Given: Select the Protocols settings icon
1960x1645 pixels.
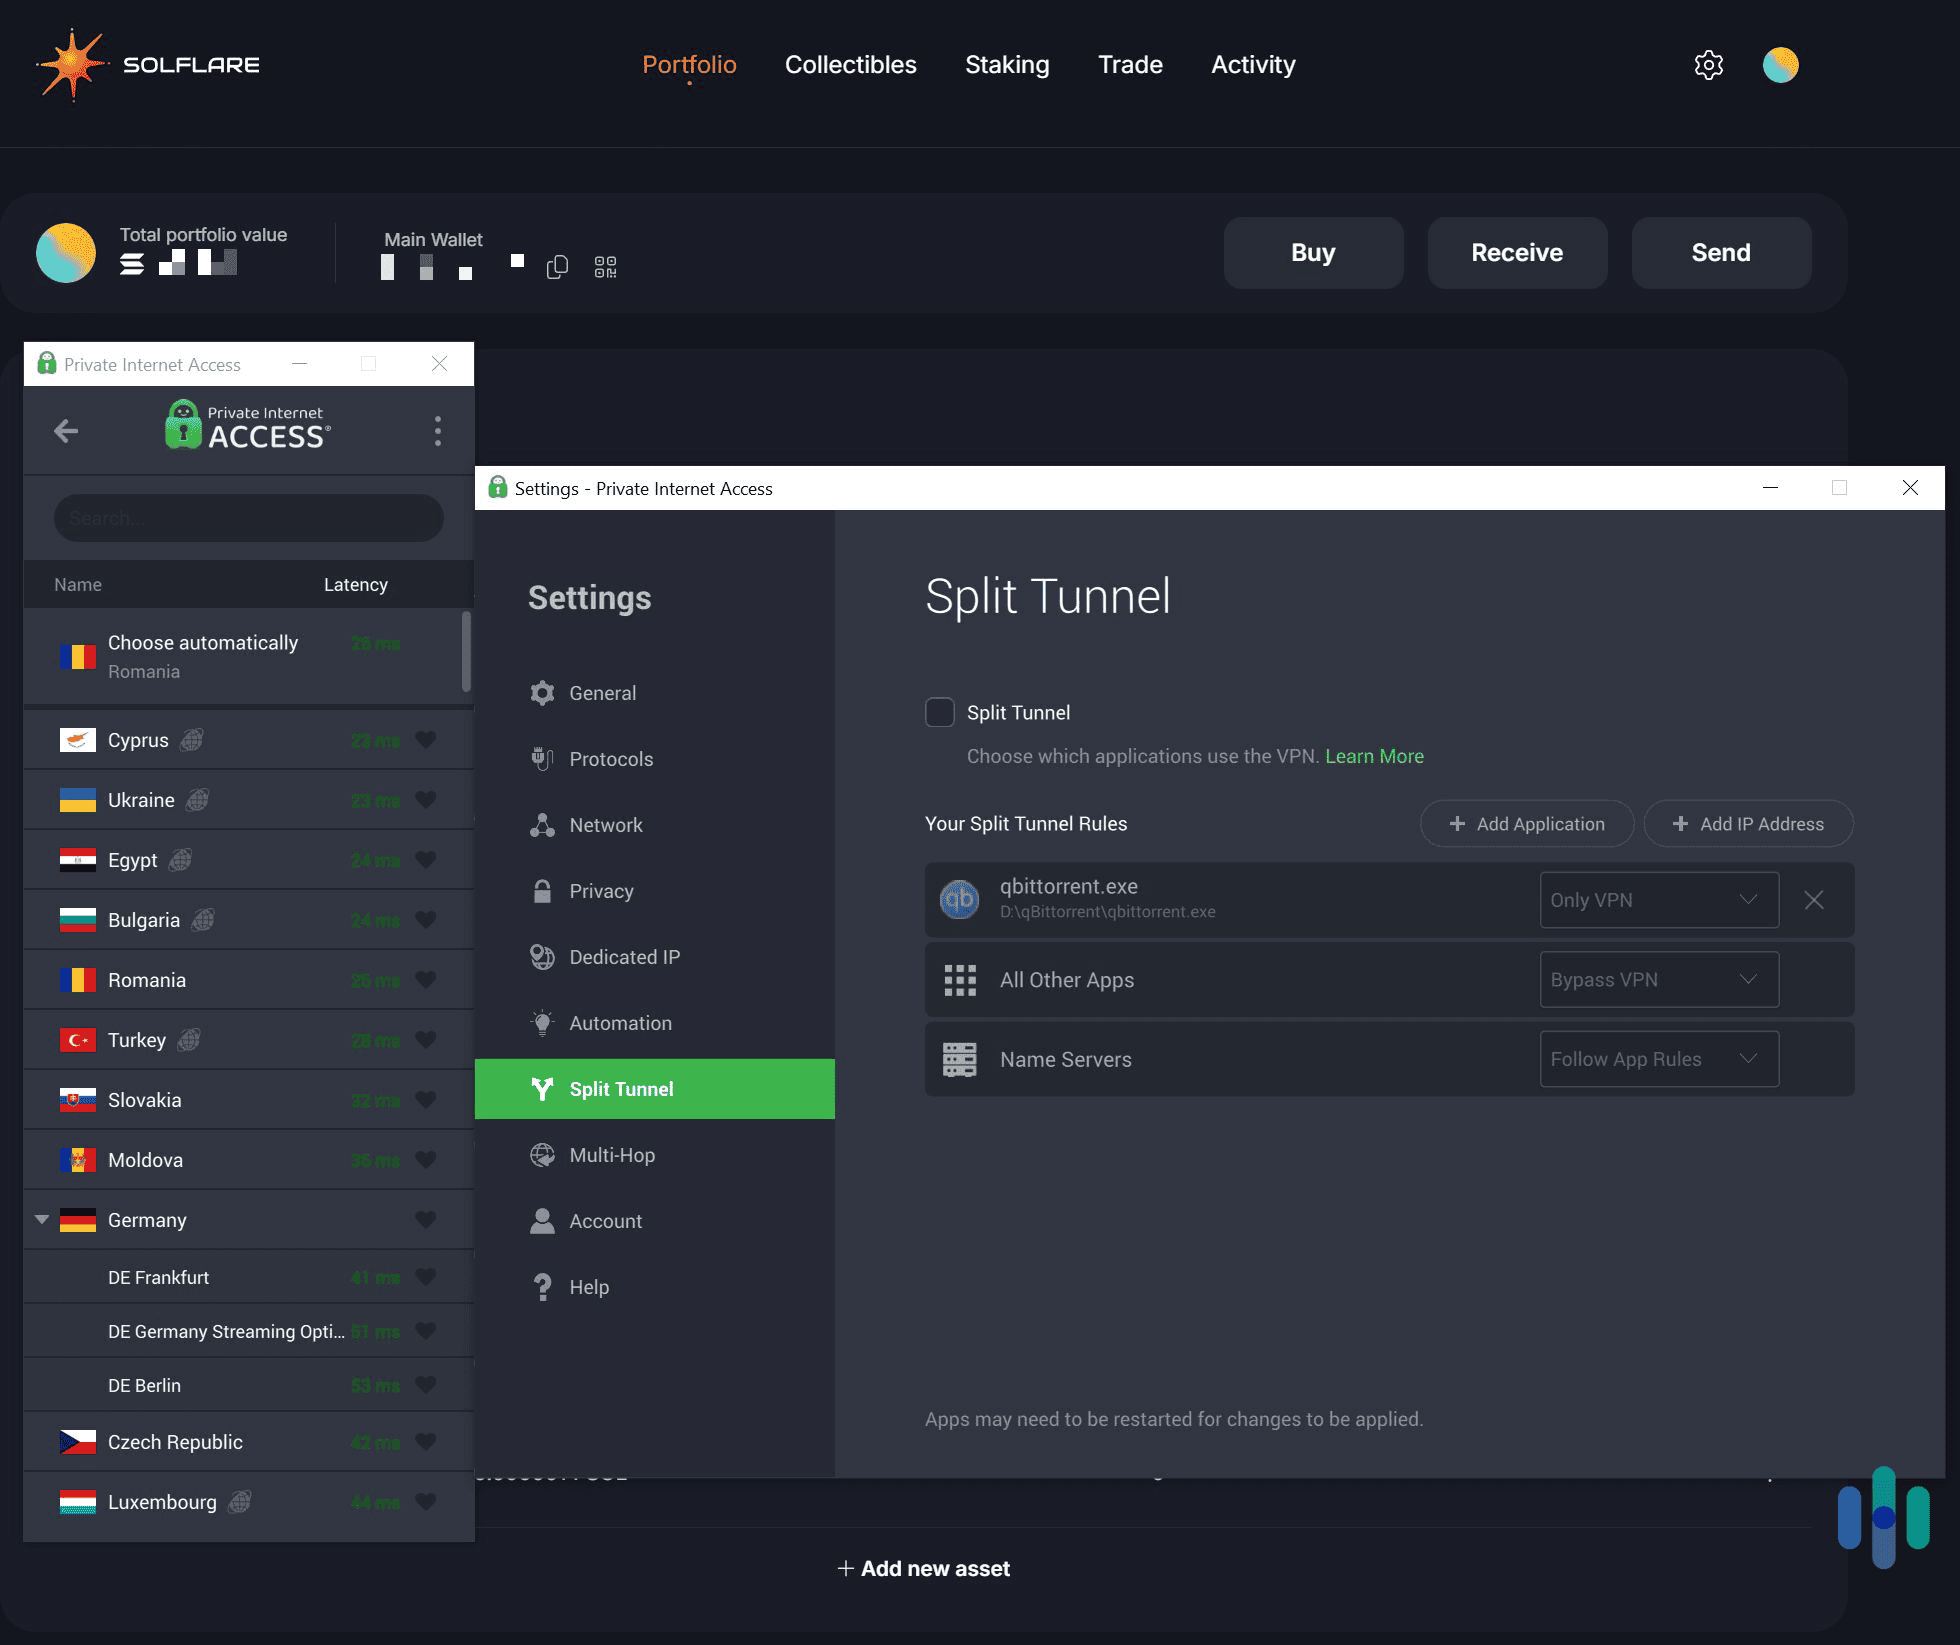Looking at the screenshot, I should pos(542,758).
